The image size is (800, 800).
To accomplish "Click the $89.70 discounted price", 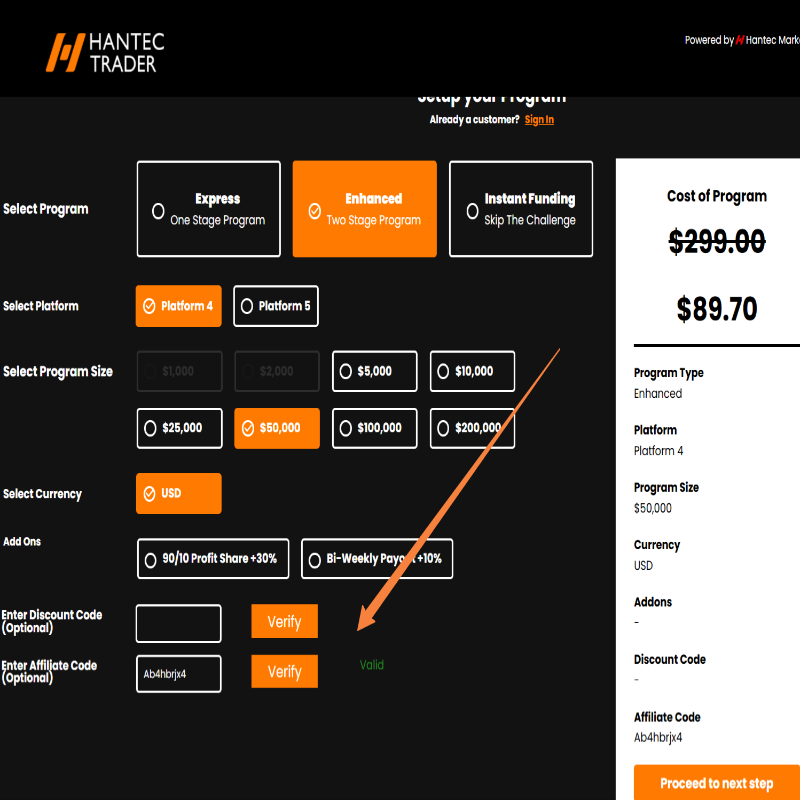I will [717, 309].
